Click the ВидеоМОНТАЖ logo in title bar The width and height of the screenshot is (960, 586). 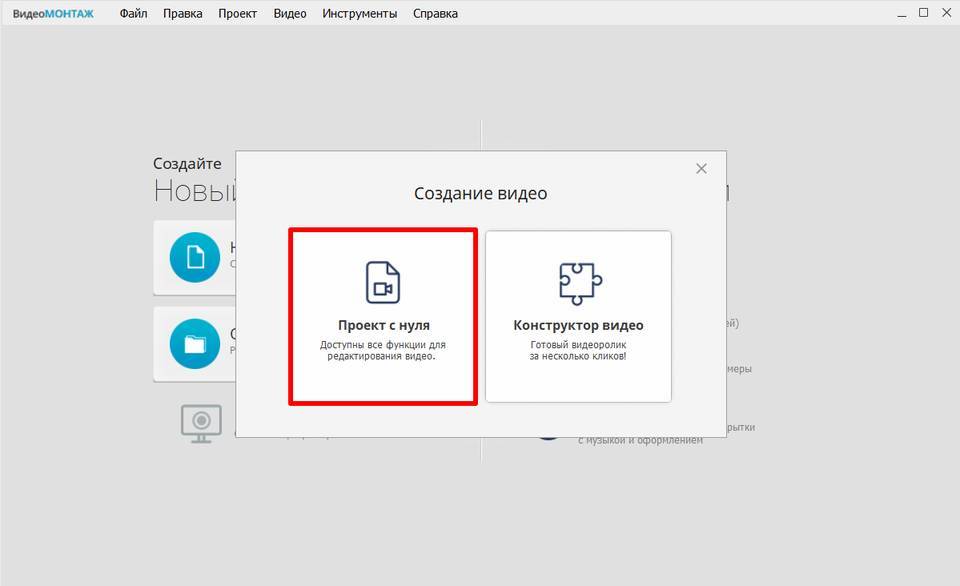53,13
